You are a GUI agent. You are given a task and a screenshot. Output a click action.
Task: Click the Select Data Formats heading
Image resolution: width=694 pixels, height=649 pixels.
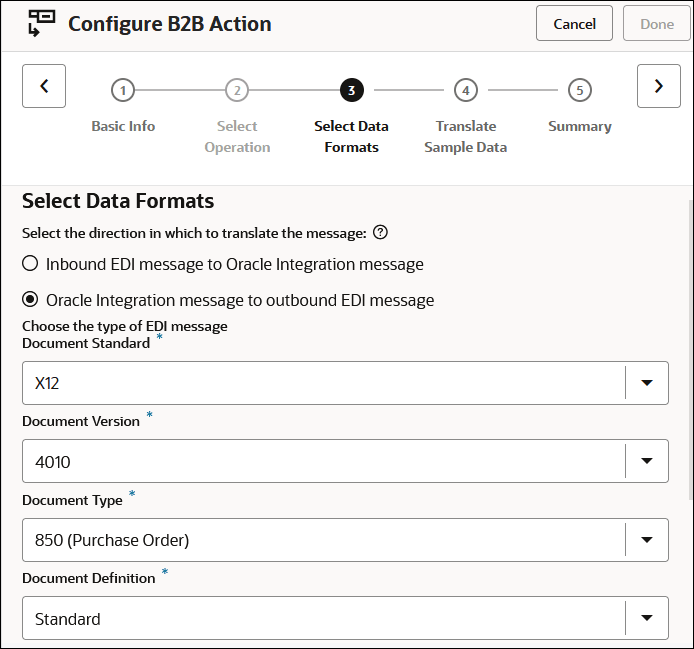(x=118, y=201)
